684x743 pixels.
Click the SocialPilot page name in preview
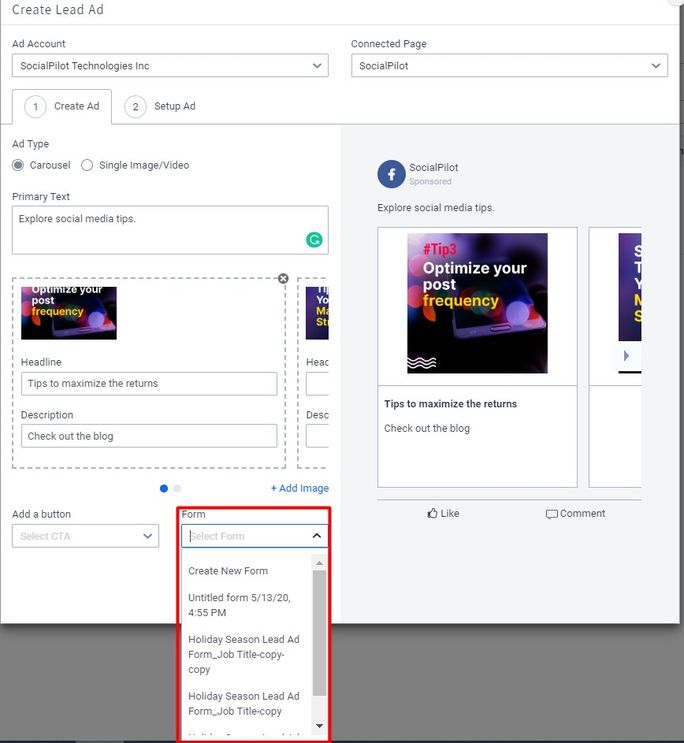click(434, 167)
